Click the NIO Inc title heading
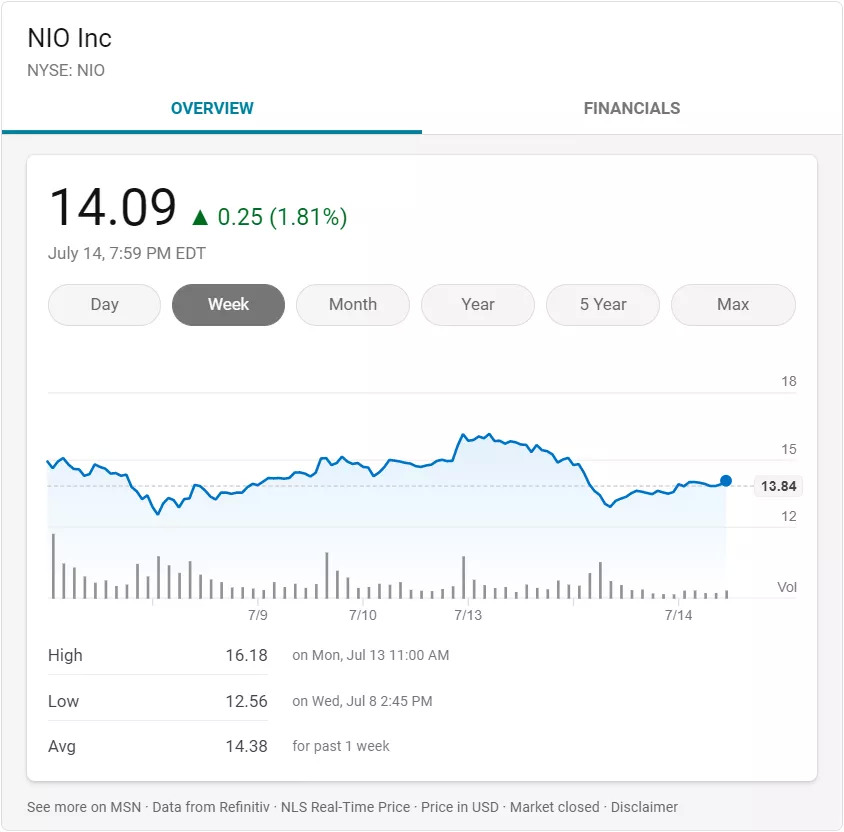The height and width of the screenshot is (832, 844). 70,39
